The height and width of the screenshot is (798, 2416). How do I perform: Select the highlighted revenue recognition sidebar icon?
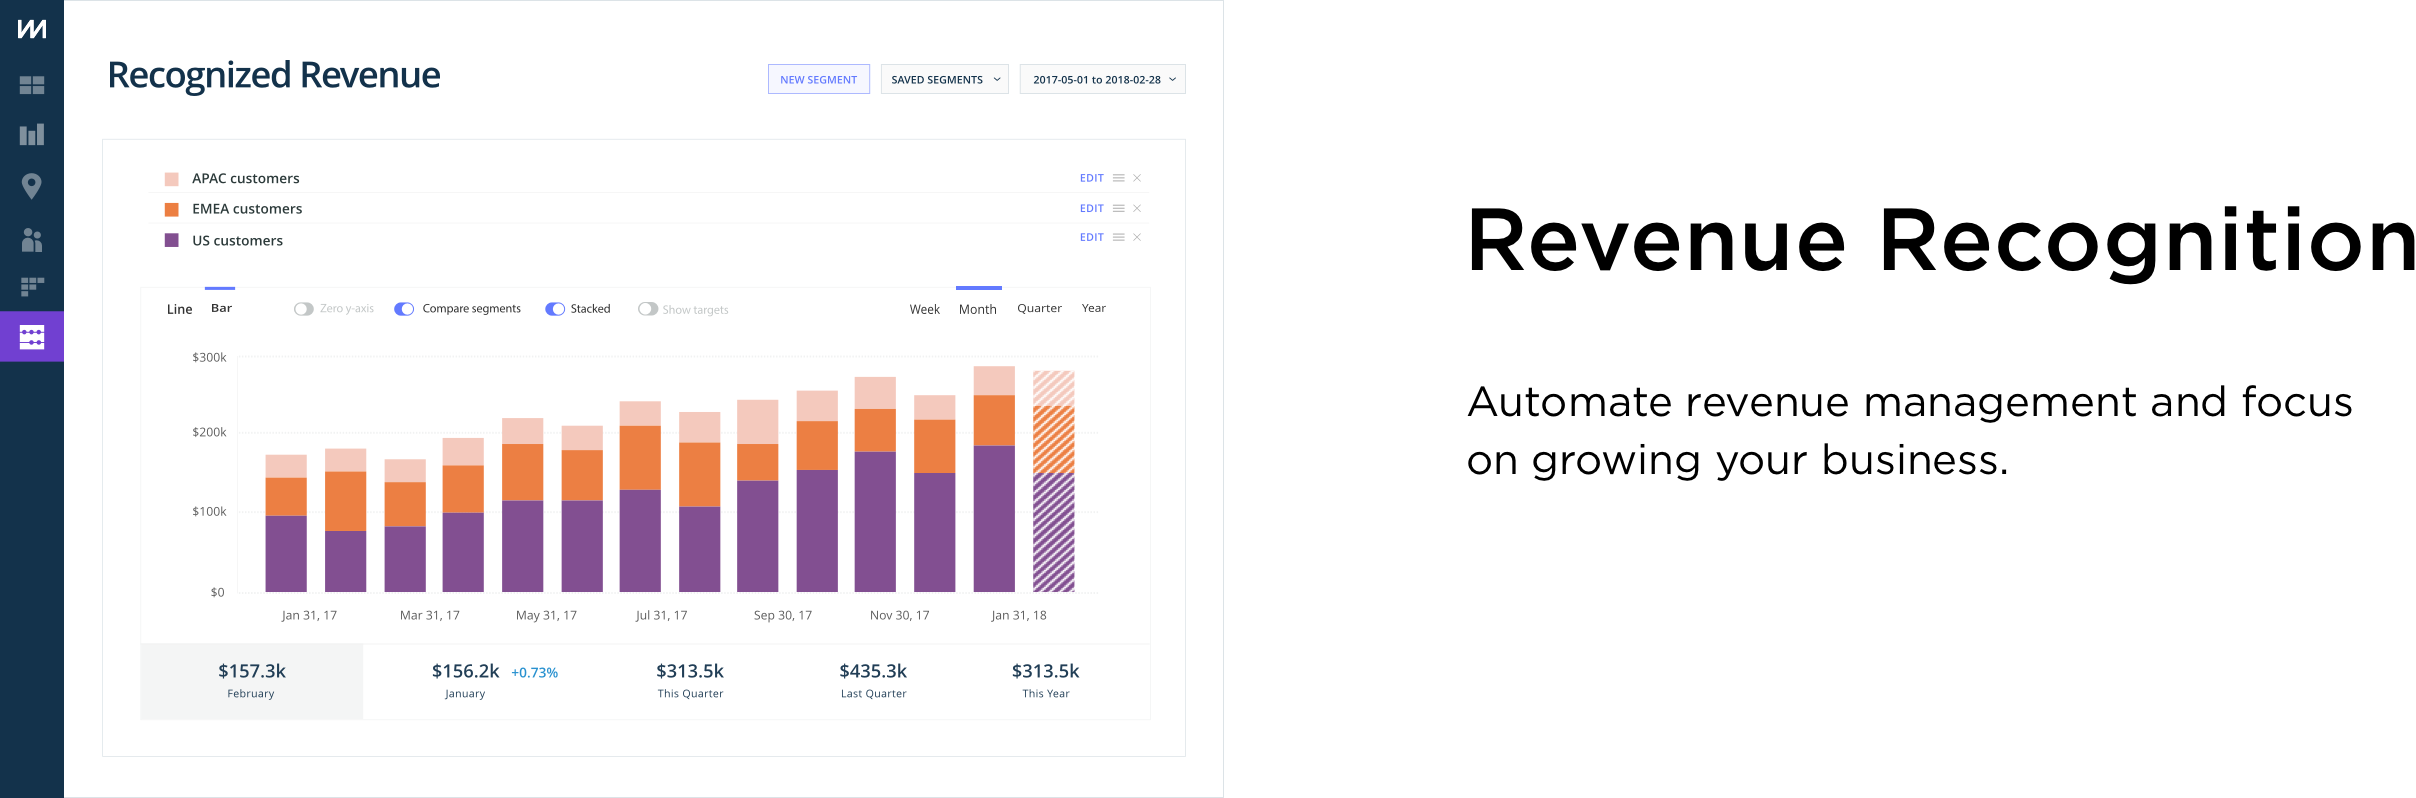coord(32,337)
